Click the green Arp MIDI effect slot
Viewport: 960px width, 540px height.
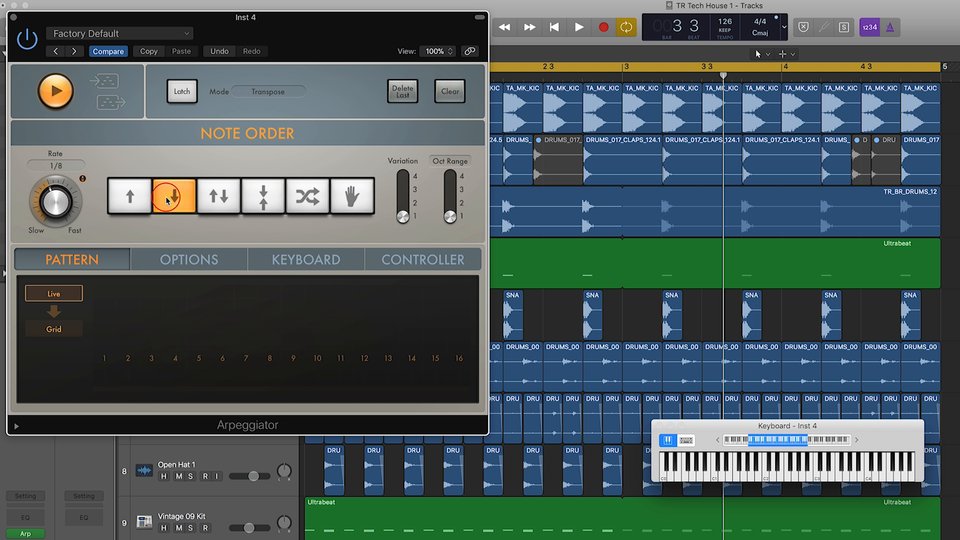[25, 534]
